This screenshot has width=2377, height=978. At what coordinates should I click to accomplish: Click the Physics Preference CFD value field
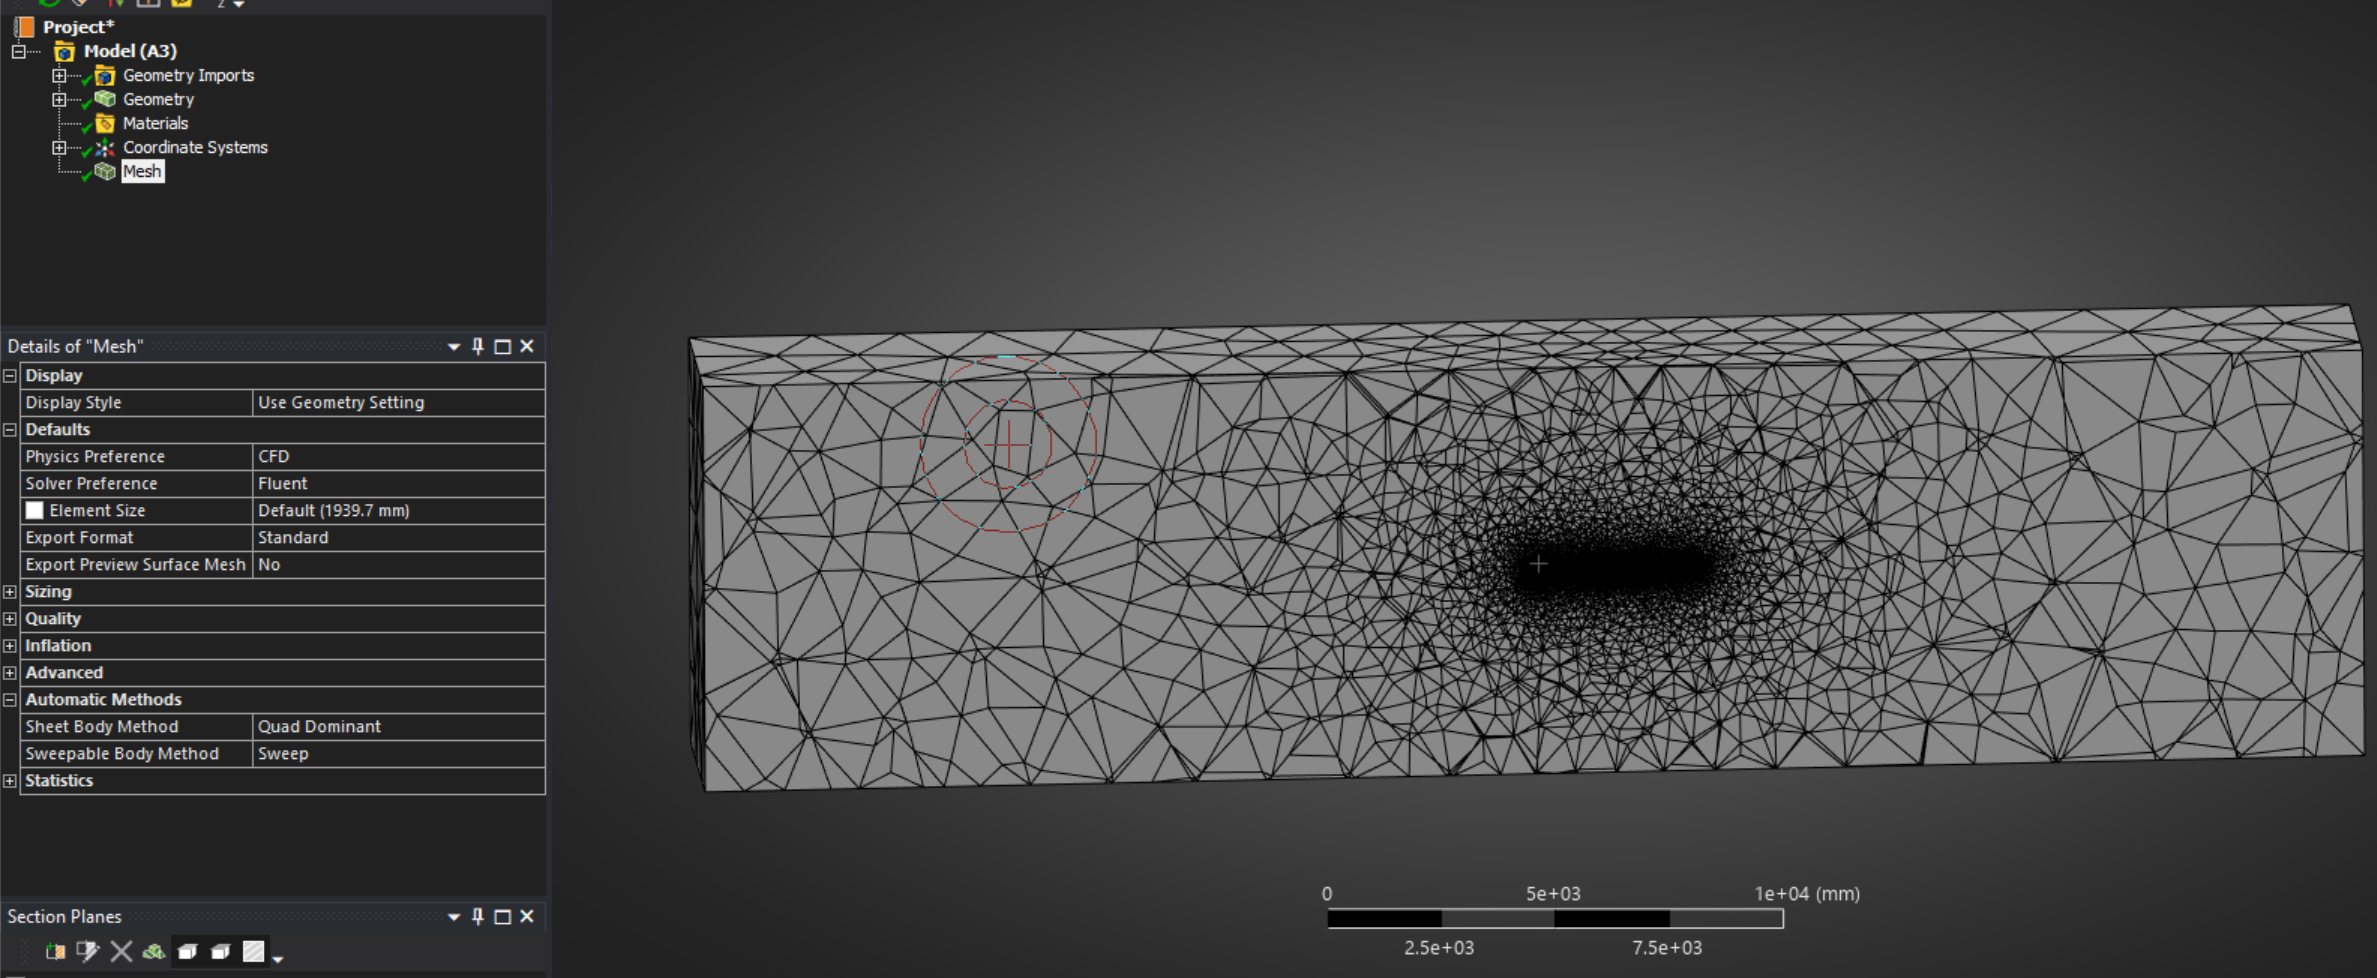tap(397, 457)
